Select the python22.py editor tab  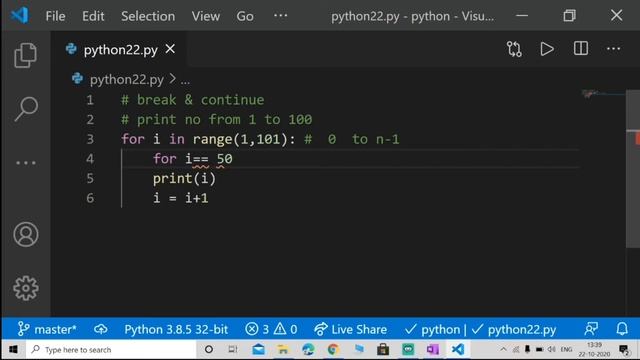tap(120, 49)
